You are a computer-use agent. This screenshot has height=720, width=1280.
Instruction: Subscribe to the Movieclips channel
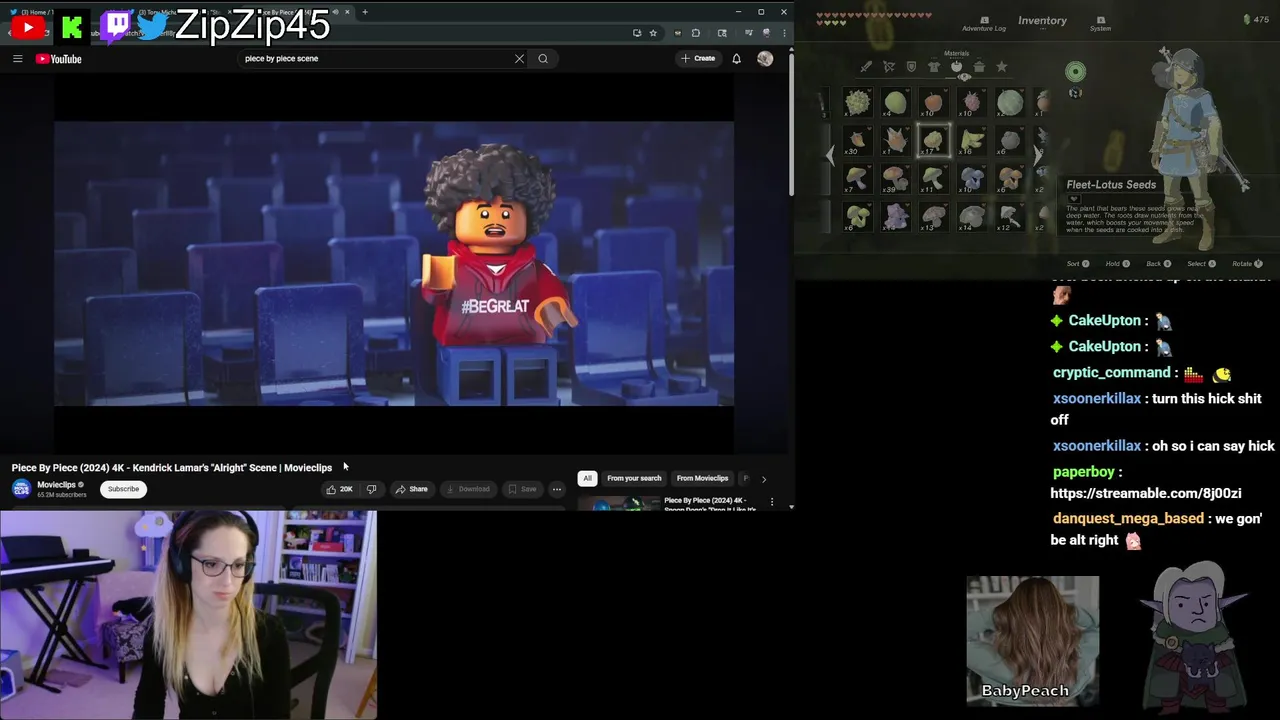pos(123,489)
